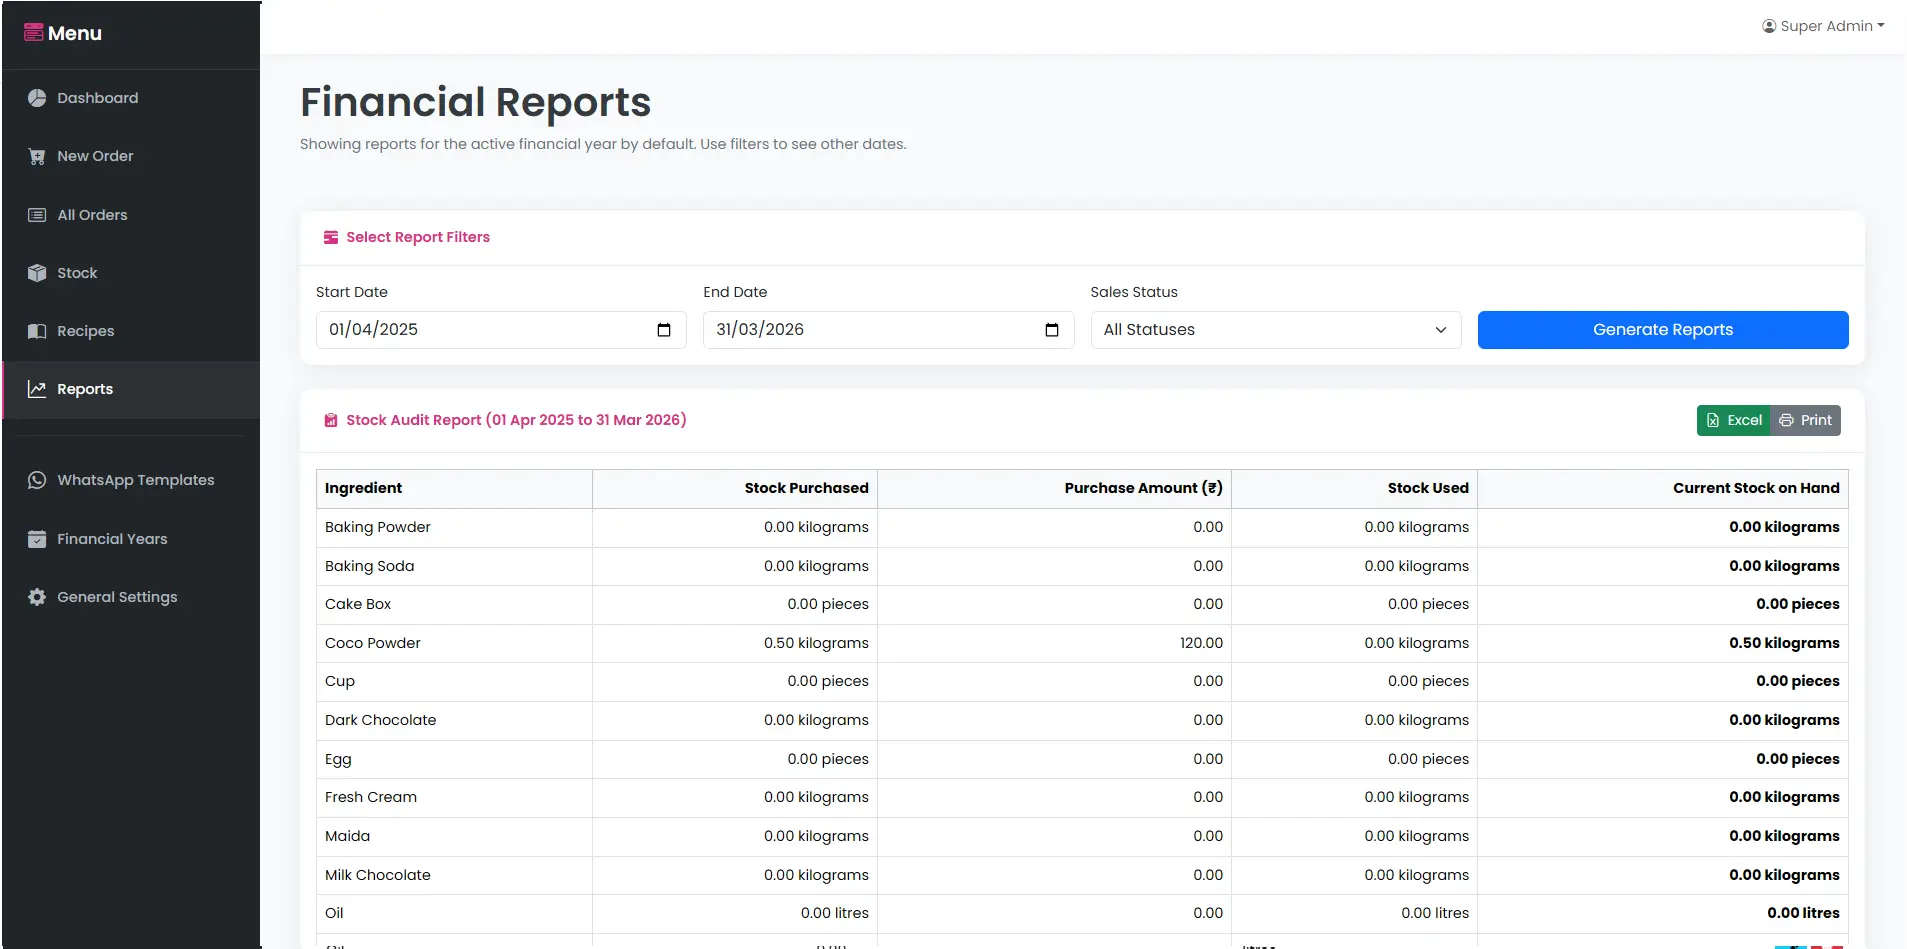
Task: Click the General Settings gear icon
Action: coord(37,597)
